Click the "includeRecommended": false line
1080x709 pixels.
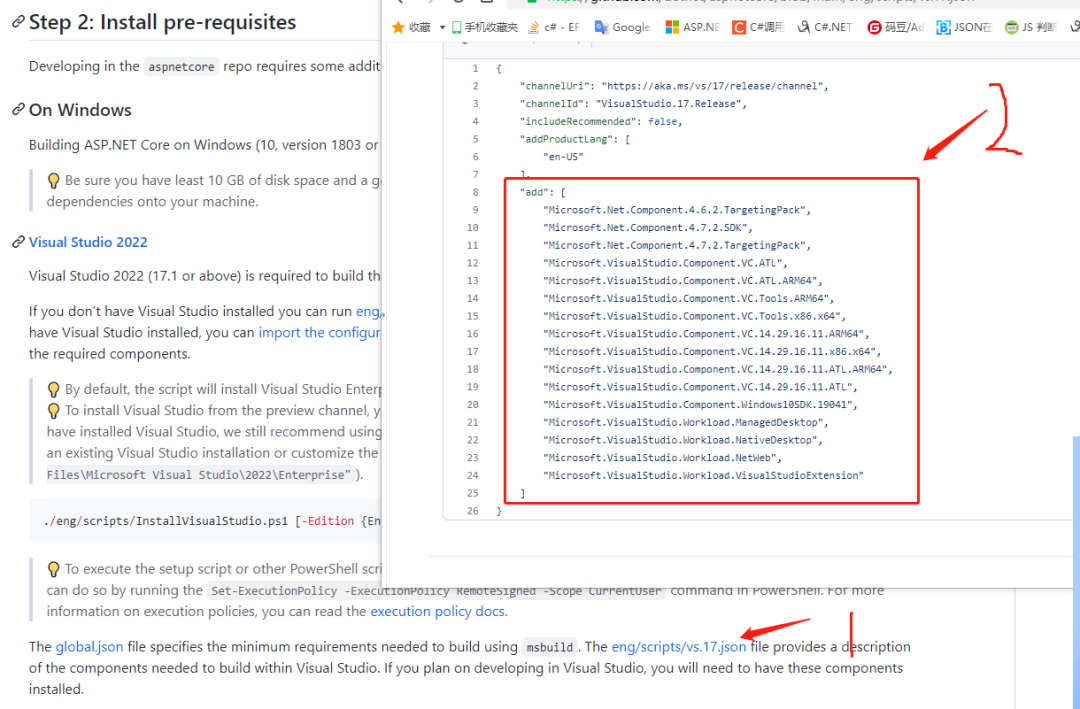coord(601,121)
